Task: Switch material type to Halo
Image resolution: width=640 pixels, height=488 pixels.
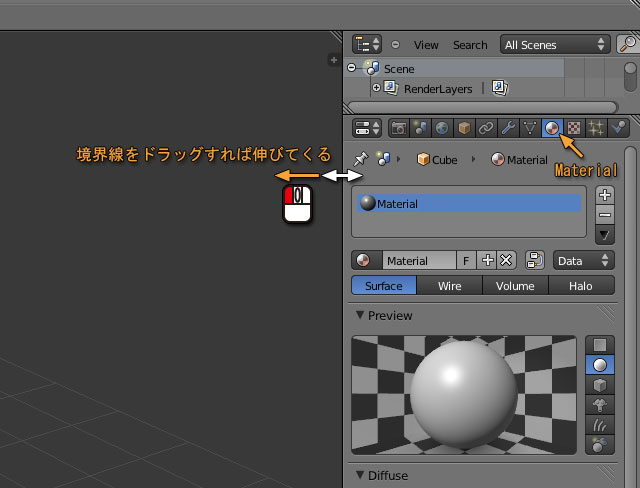Action: 581,286
